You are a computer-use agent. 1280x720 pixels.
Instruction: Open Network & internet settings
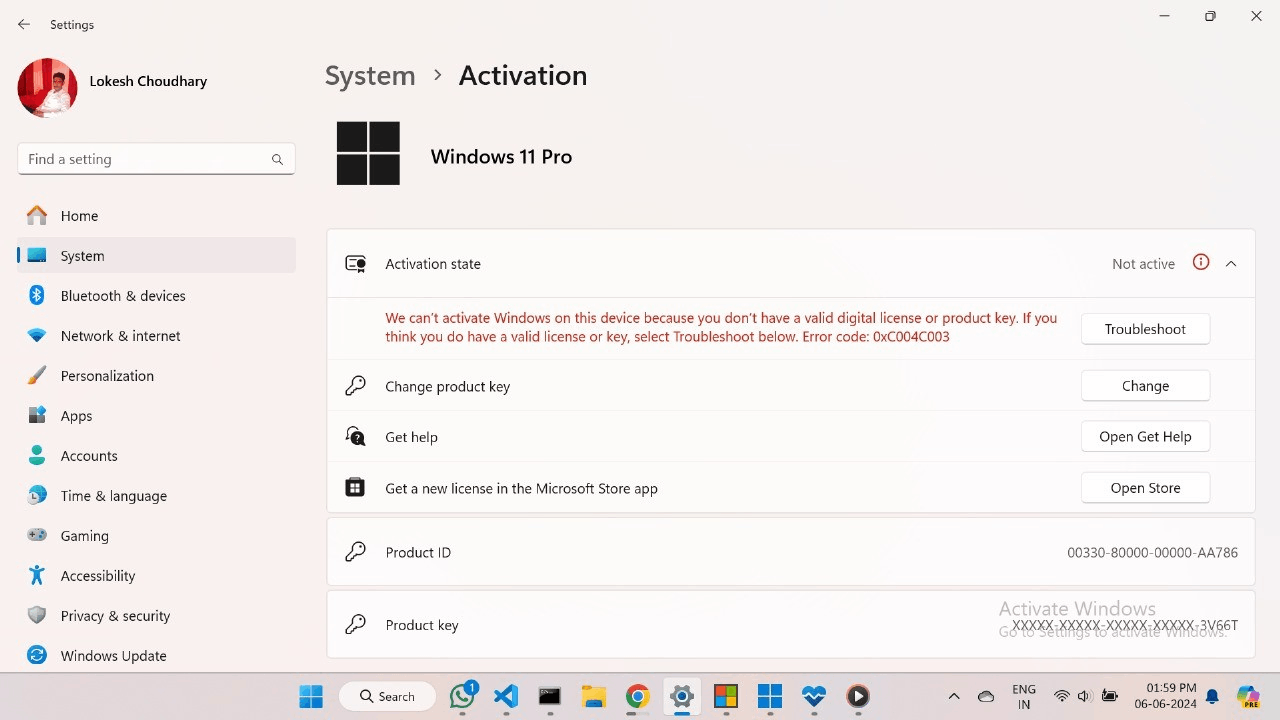(x=156, y=336)
